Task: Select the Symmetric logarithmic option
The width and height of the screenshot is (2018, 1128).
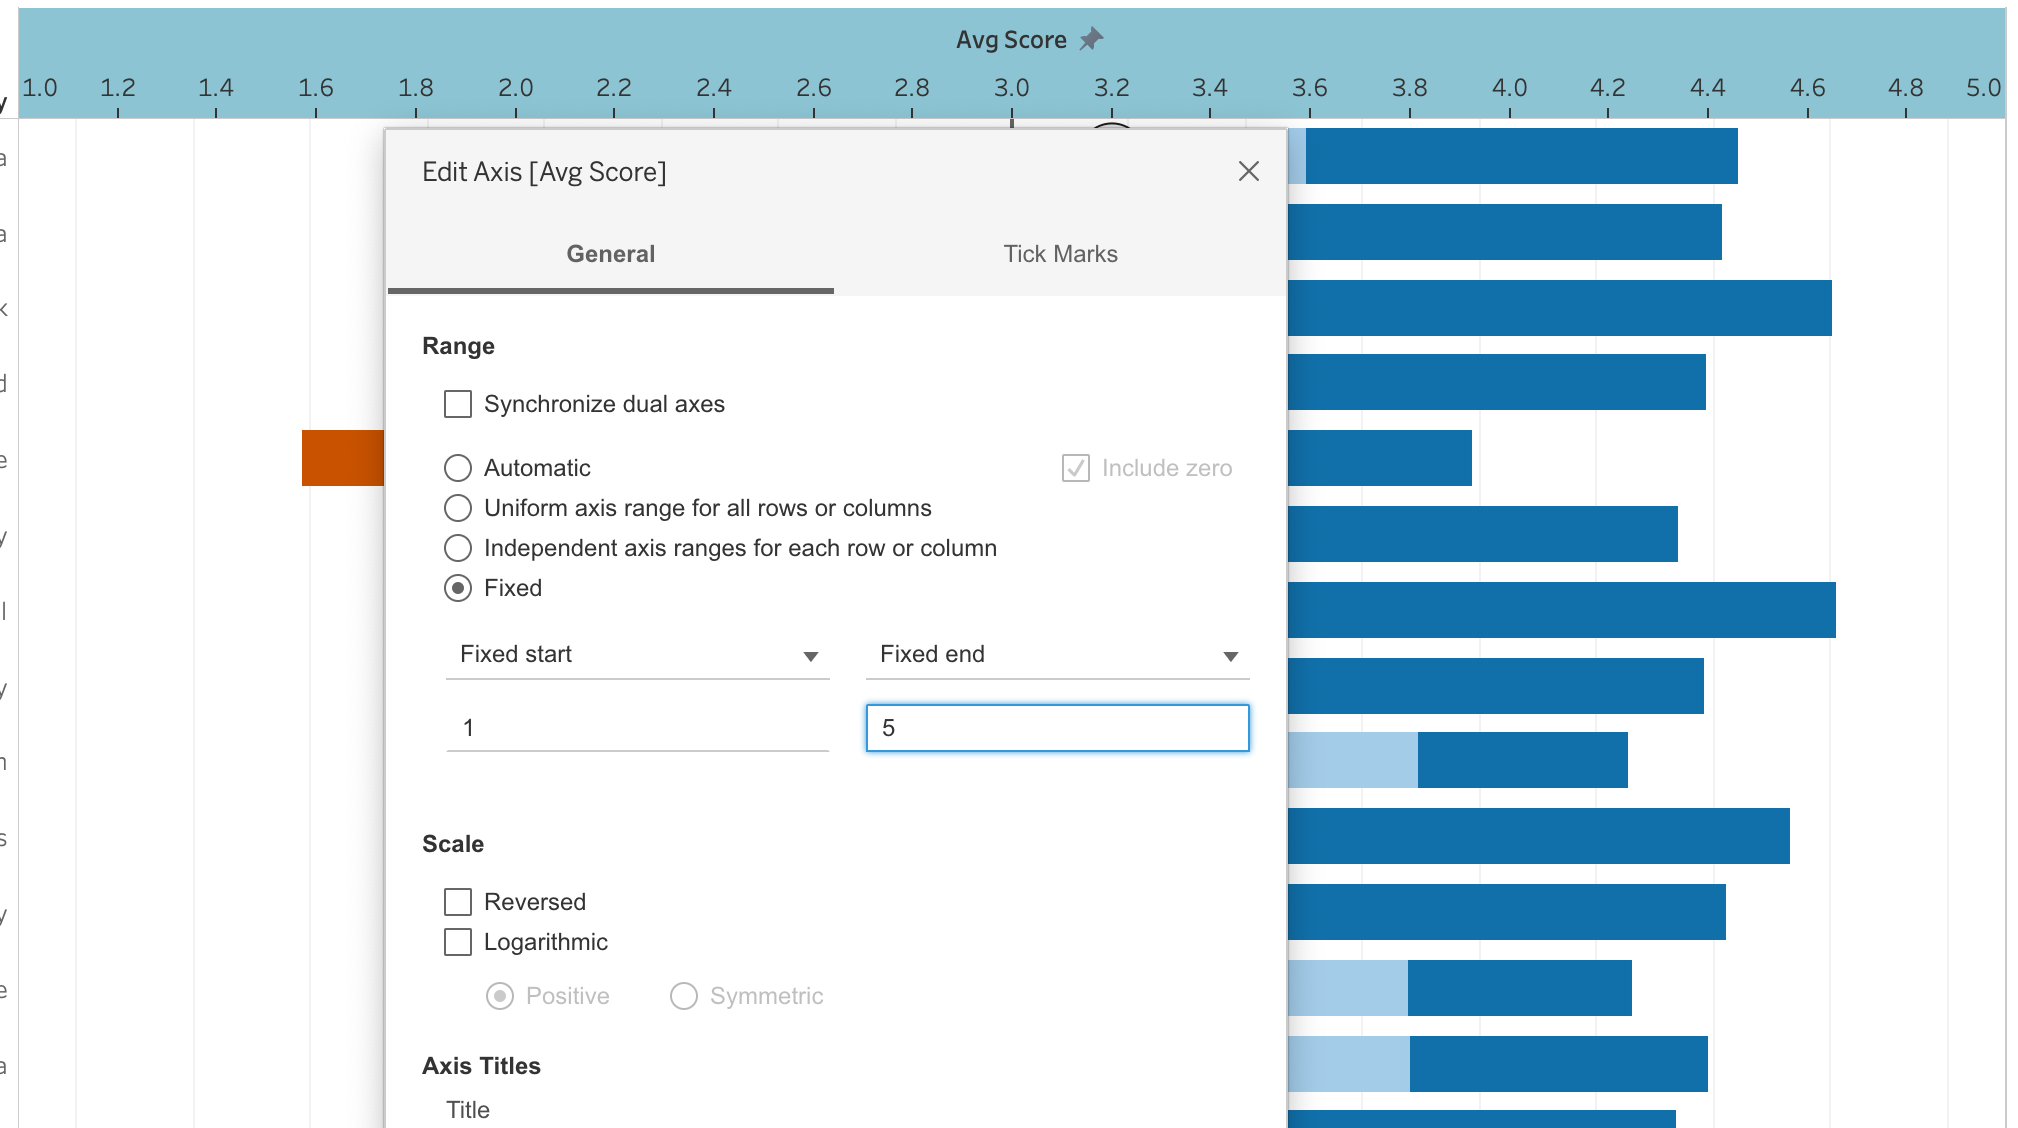Action: click(x=684, y=996)
